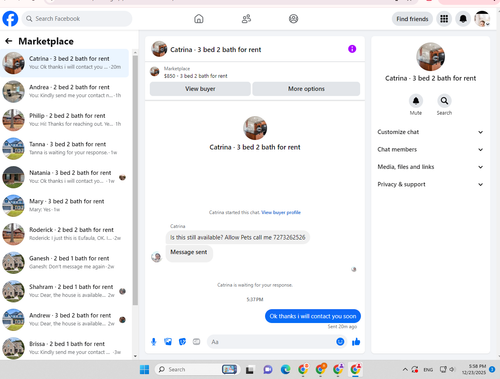Screen dimensions: 500x379
Task: Expand Privacy & support section
Action: coord(430,184)
